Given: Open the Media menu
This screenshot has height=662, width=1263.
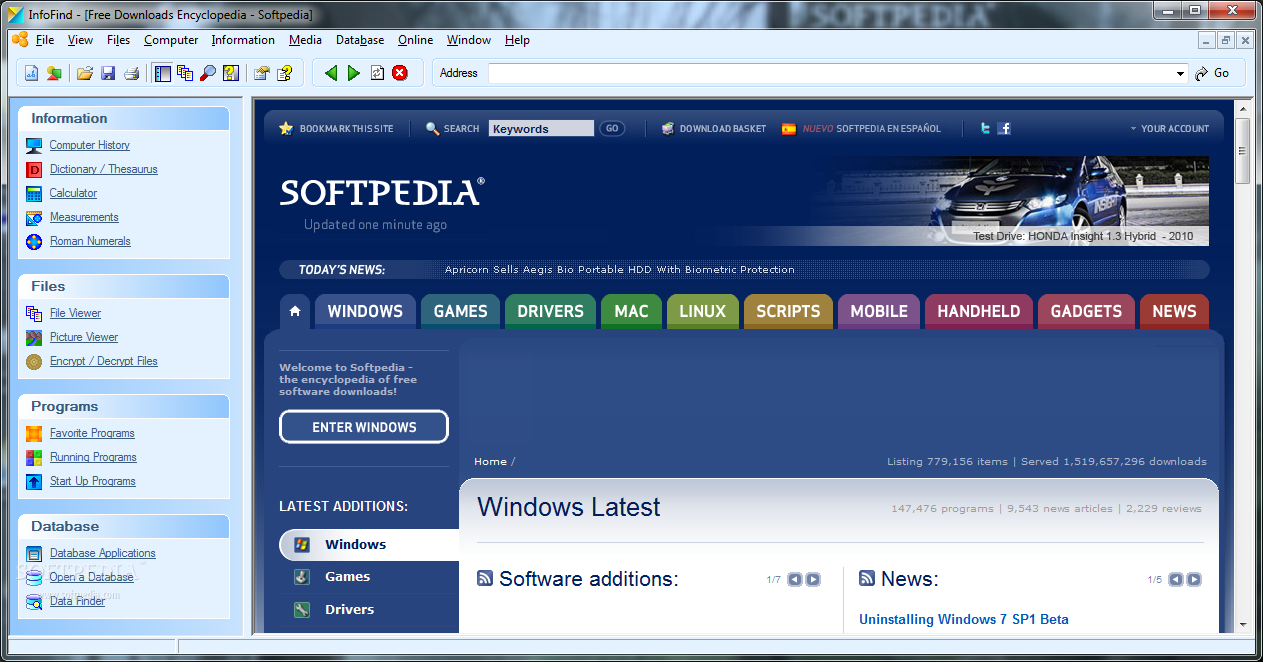Looking at the screenshot, I should tap(305, 40).
